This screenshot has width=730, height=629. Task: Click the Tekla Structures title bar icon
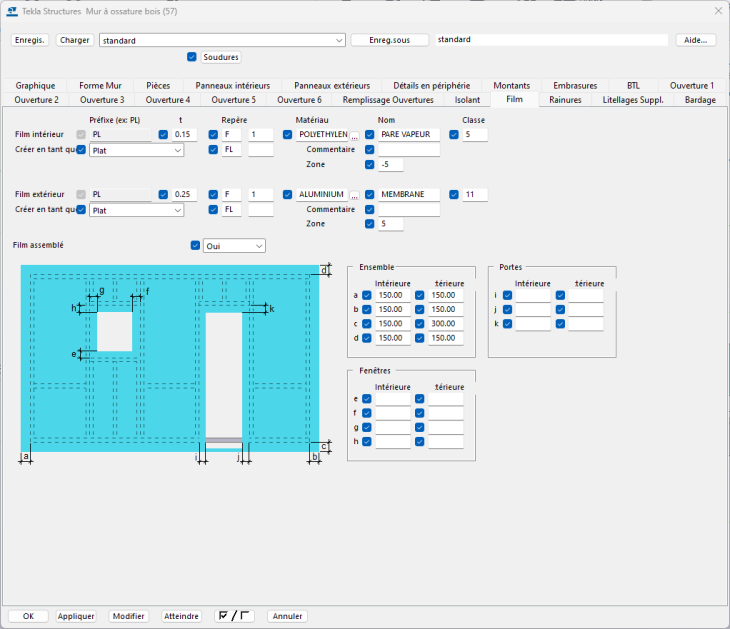[x=11, y=11]
